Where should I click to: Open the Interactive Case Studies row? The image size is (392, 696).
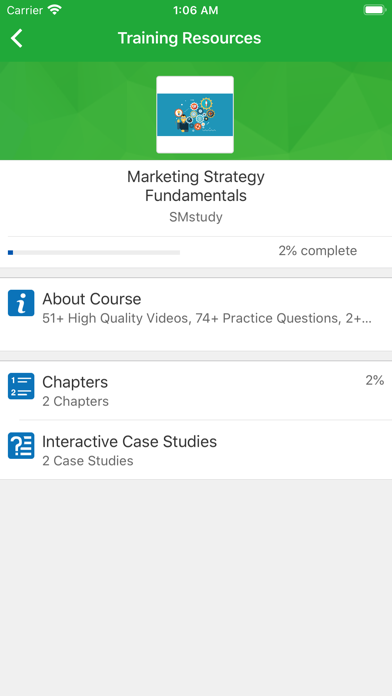pyautogui.click(x=196, y=450)
